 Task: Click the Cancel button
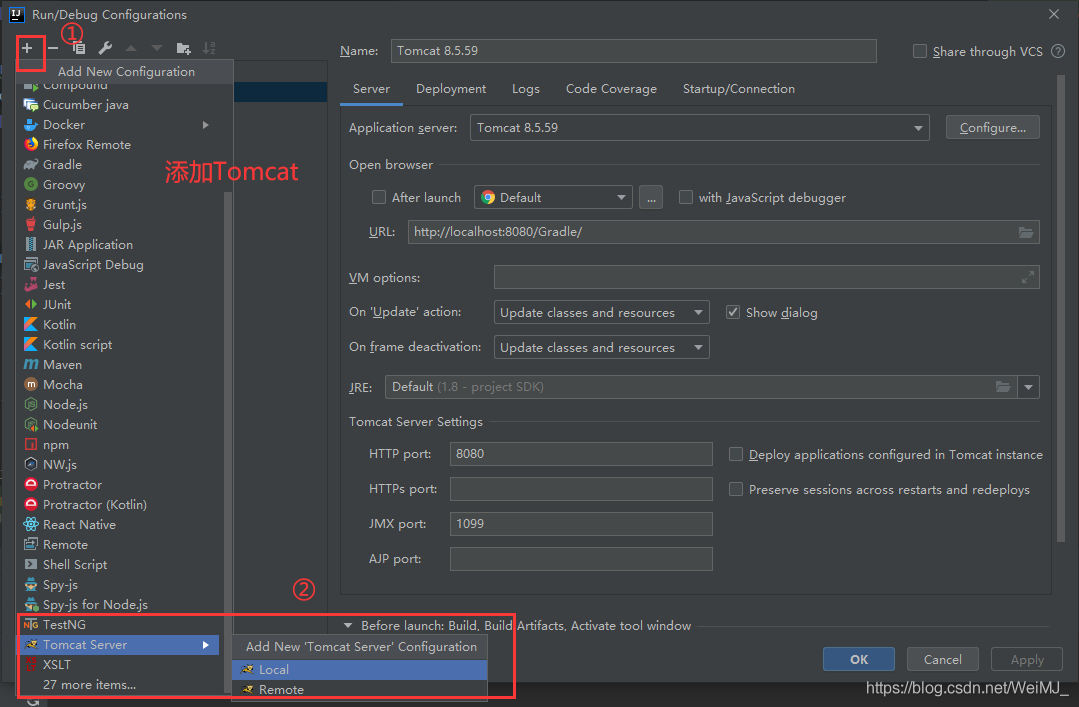click(x=943, y=659)
